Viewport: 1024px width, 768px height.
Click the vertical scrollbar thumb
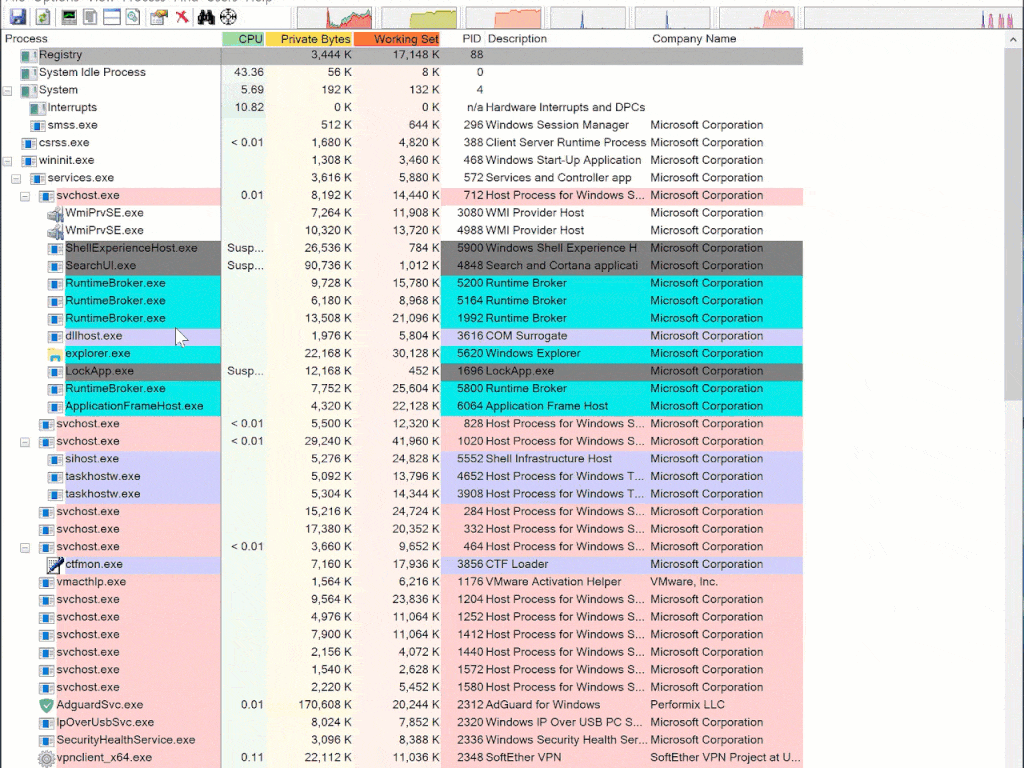click(x=1013, y=225)
